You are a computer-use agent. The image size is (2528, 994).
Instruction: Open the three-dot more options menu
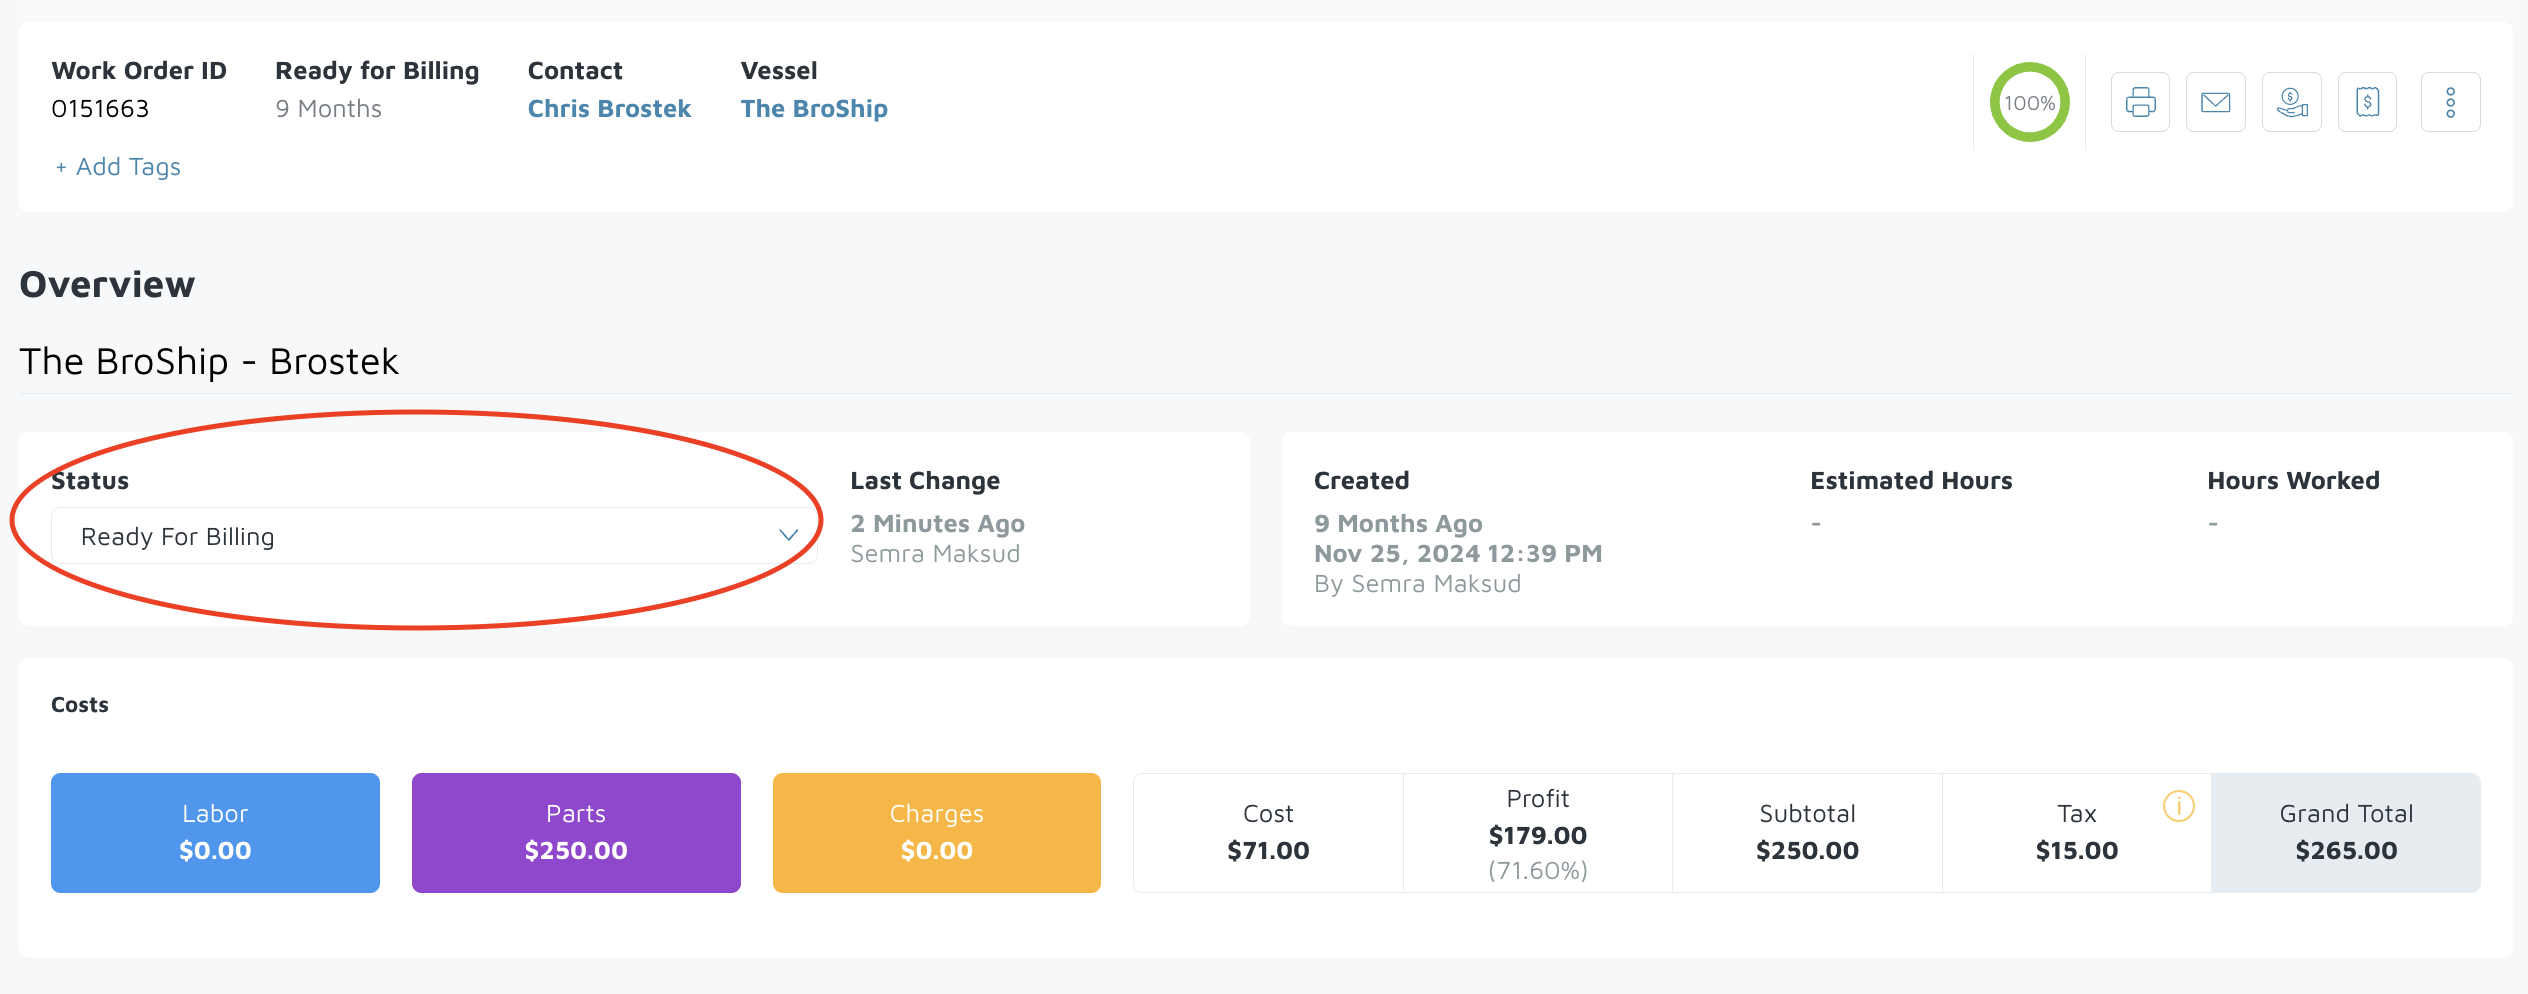(2450, 102)
